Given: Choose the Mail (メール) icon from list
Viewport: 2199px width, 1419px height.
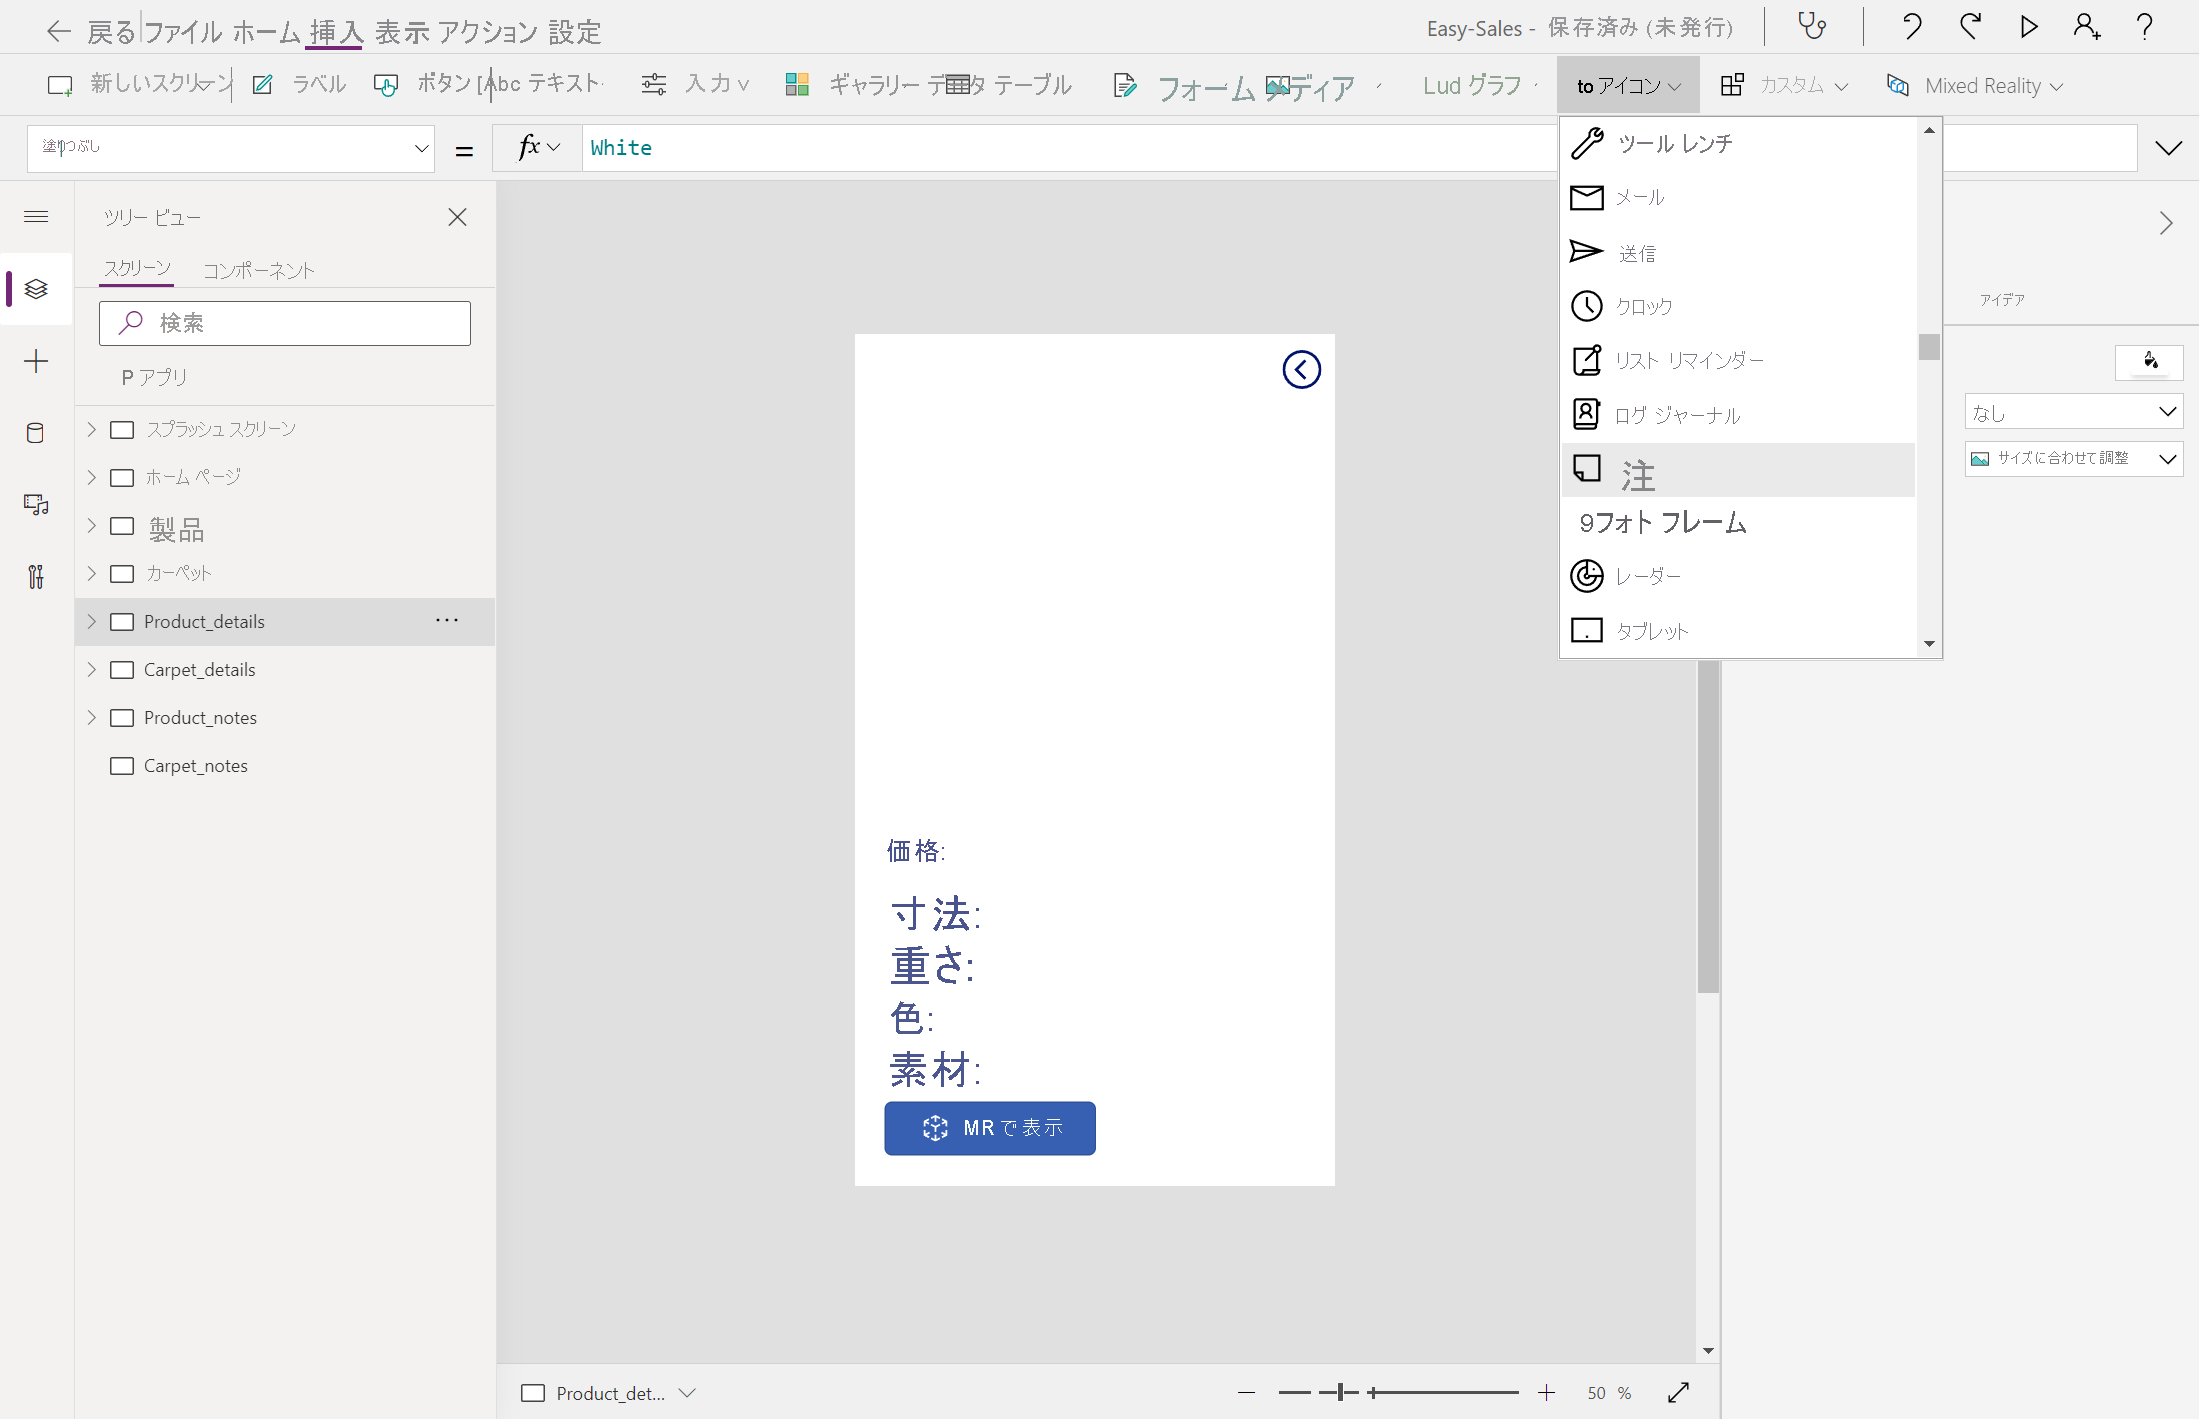Looking at the screenshot, I should point(1640,198).
